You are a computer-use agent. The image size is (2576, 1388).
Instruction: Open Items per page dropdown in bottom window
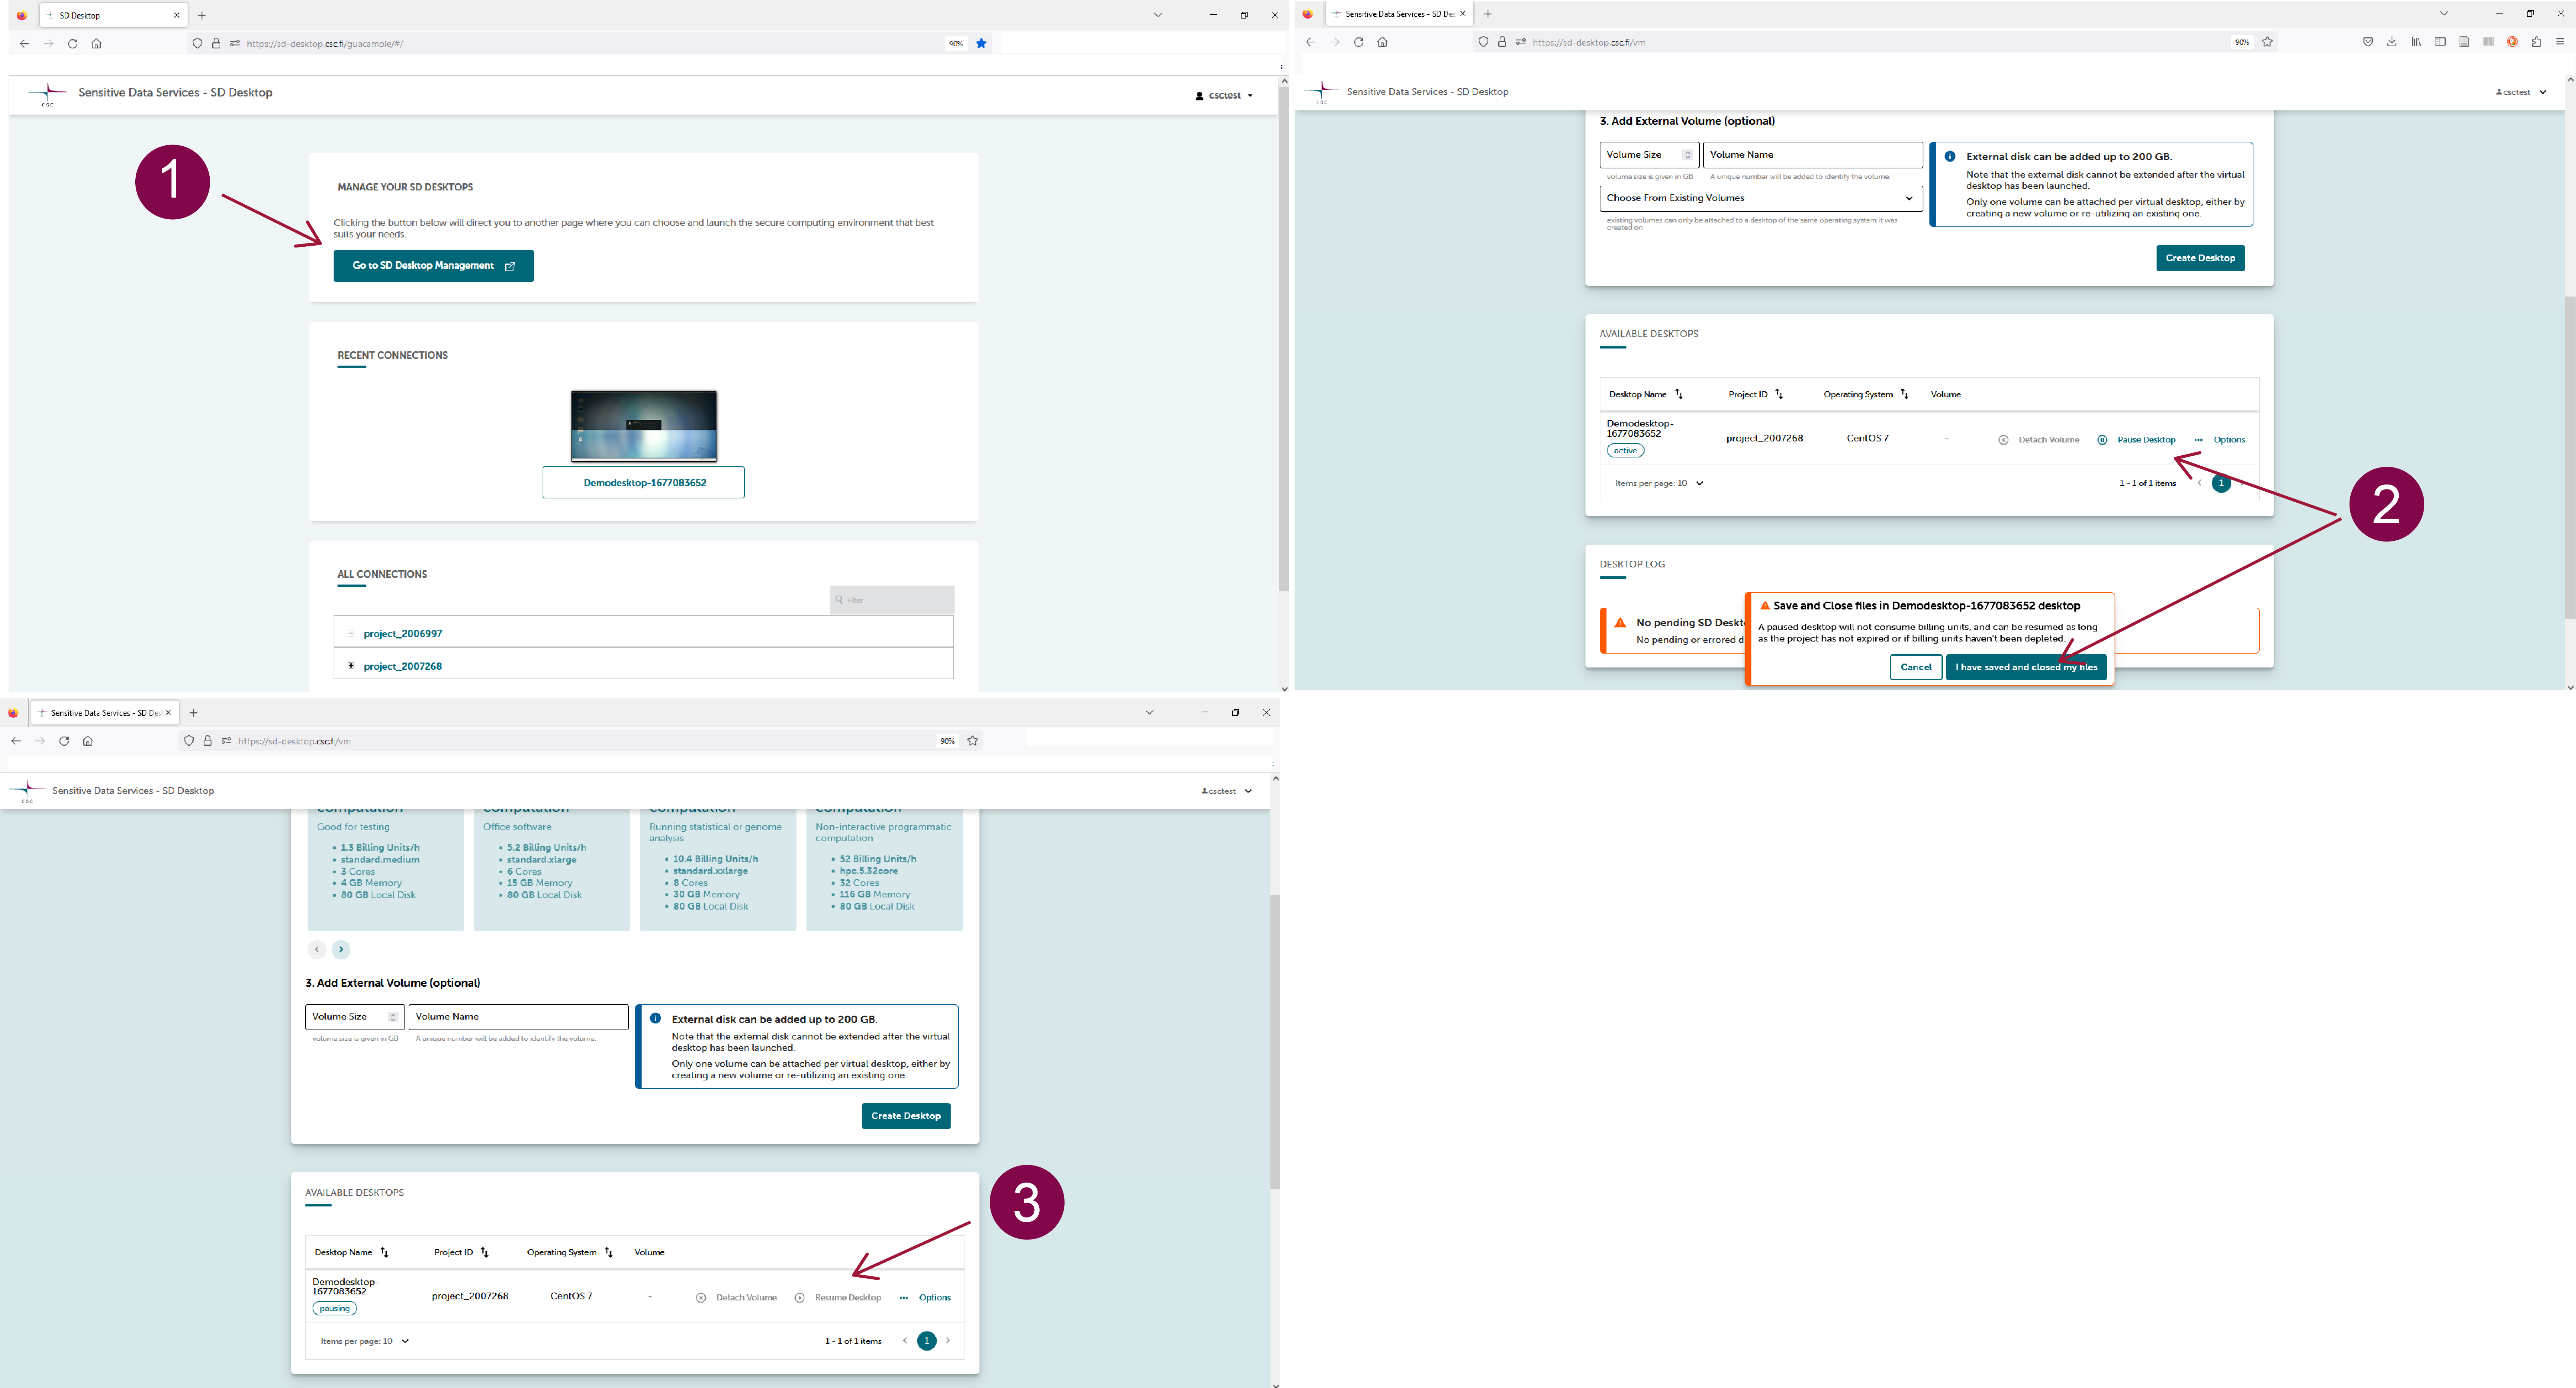365,1341
